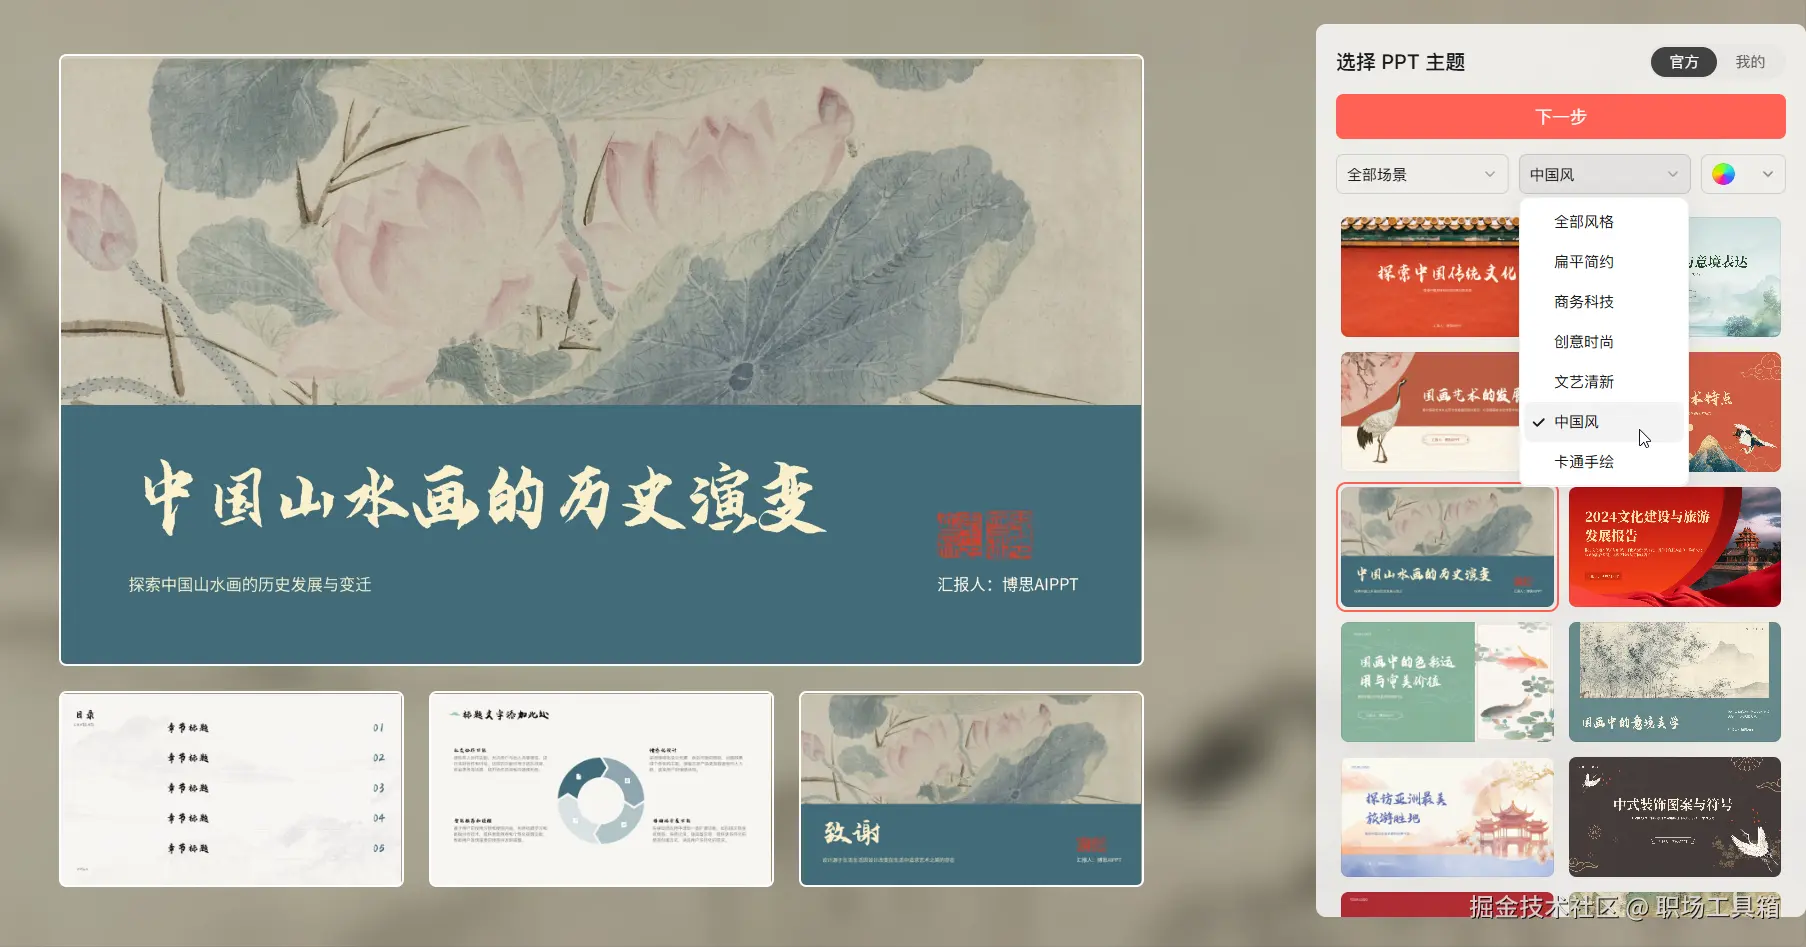The image size is (1806, 947).
Task: View the 目录 slide thumbnail
Action: 231,788
